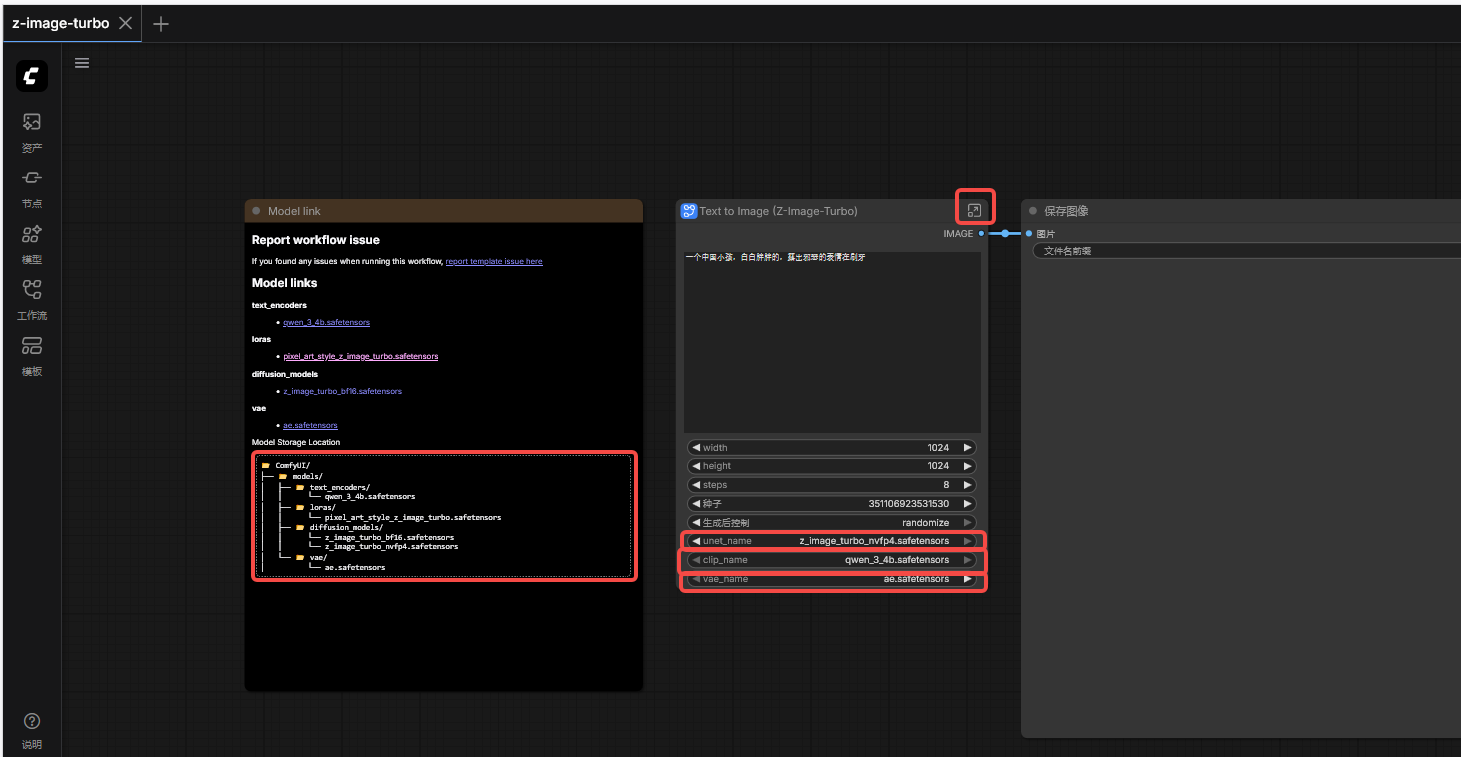
Task: Increase the steps value with right arrow
Action: click(967, 485)
